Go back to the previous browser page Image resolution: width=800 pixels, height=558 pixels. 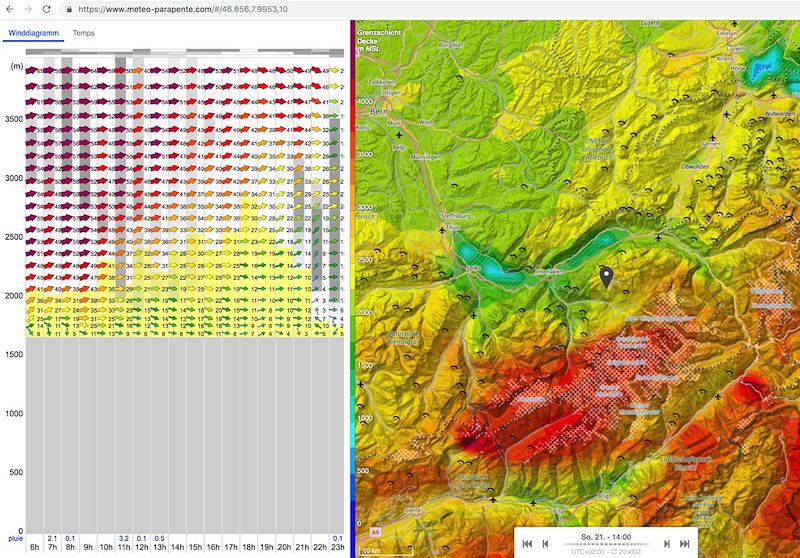pos(10,8)
